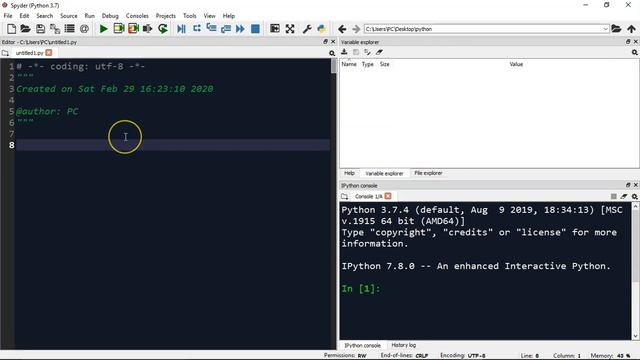Viewport: 640px width, 360px height.
Task: Select the Console 1/A tab
Action: click(368, 197)
